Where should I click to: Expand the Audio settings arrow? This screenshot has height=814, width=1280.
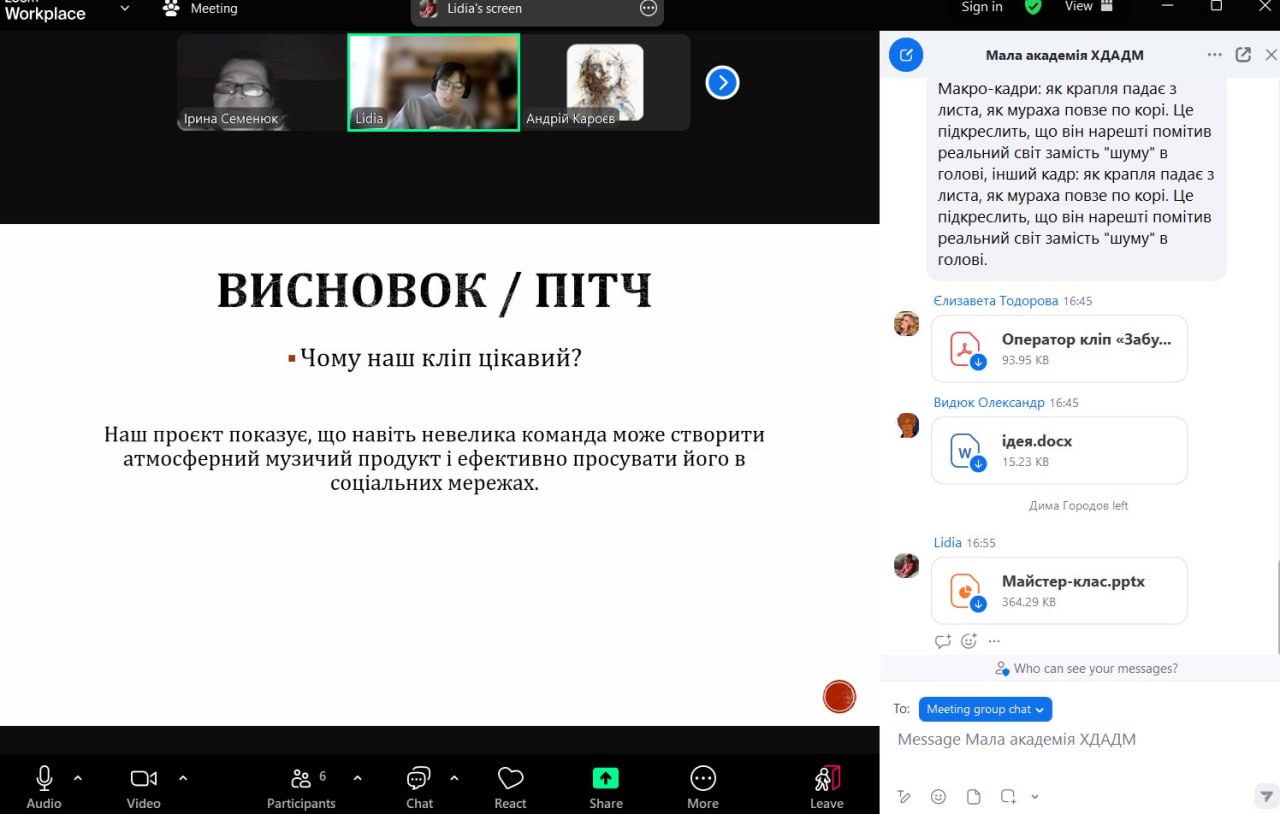point(78,778)
